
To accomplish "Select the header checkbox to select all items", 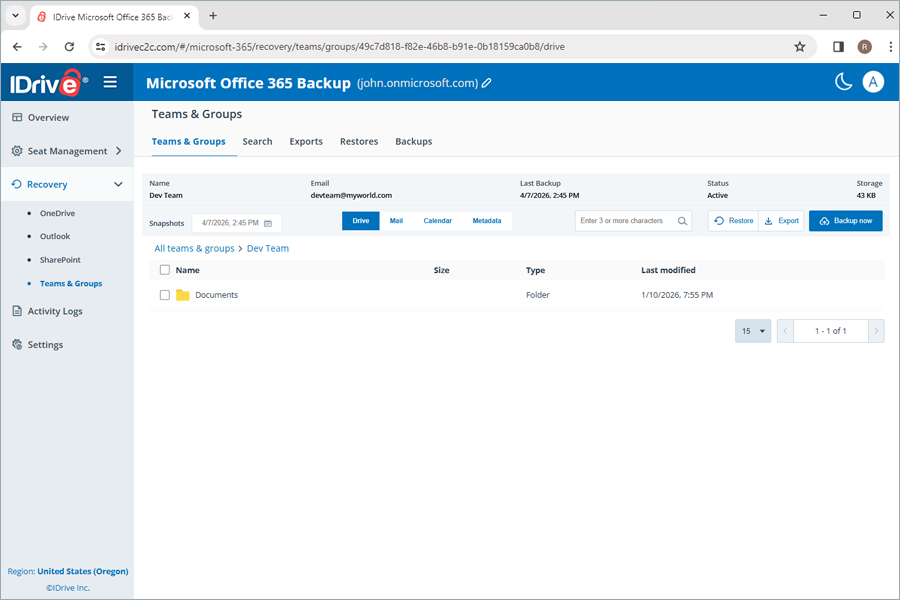I will click(x=166, y=270).
